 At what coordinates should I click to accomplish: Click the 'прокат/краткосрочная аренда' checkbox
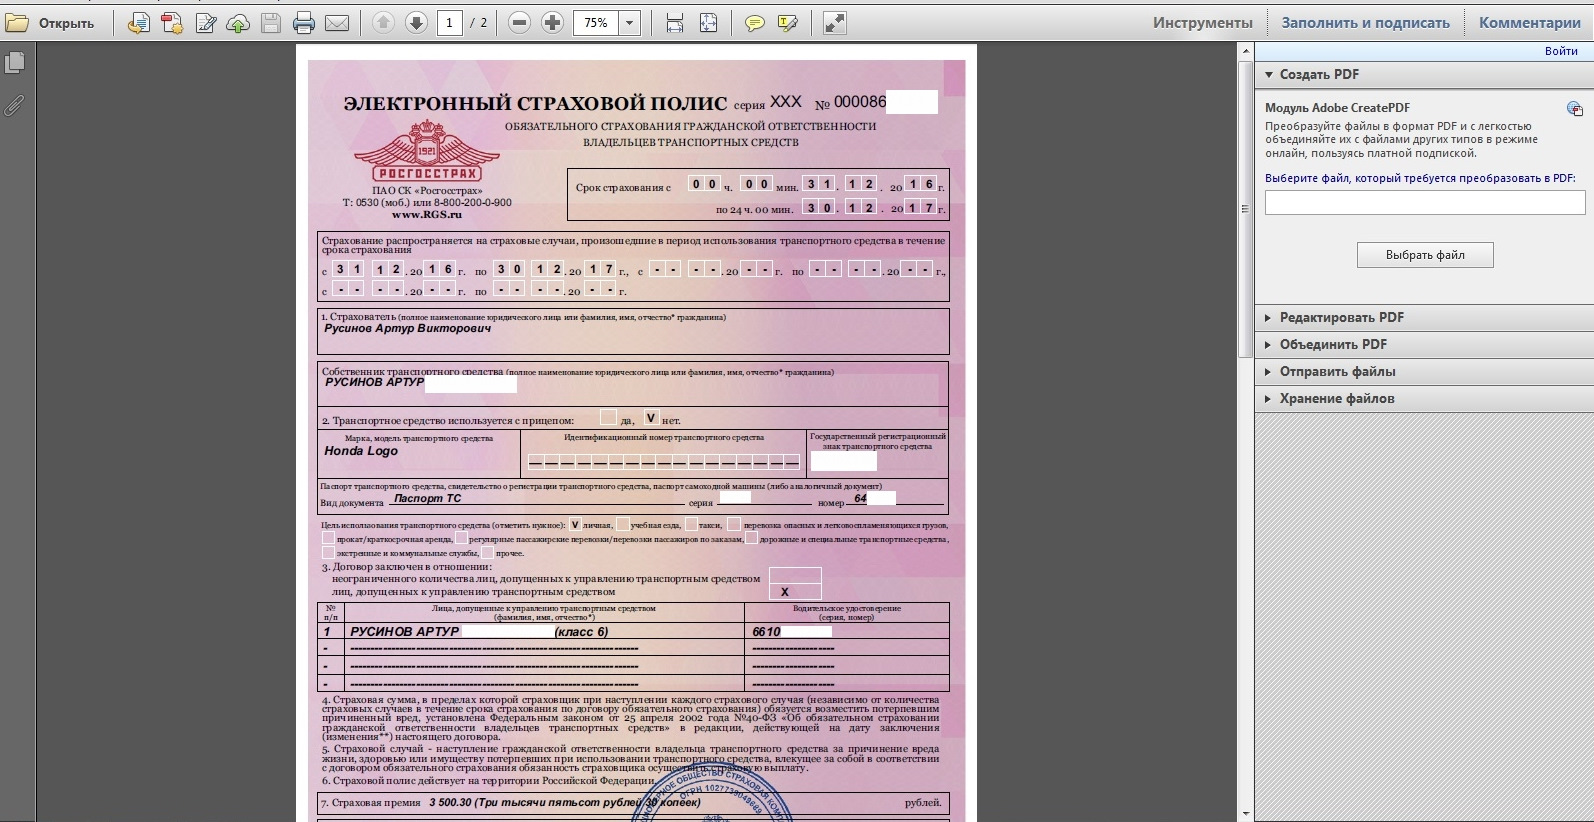click(328, 538)
